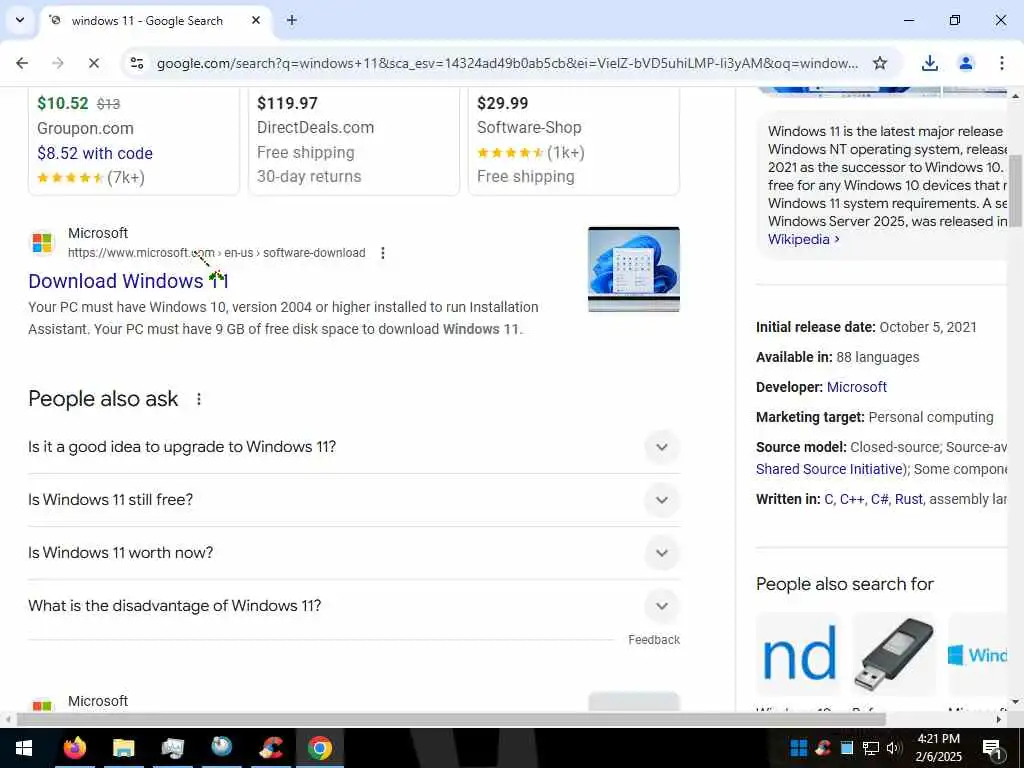Open USB flash drive related search thumbnail
Image resolution: width=1024 pixels, height=768 pixels.
click(x=894, y=654)
